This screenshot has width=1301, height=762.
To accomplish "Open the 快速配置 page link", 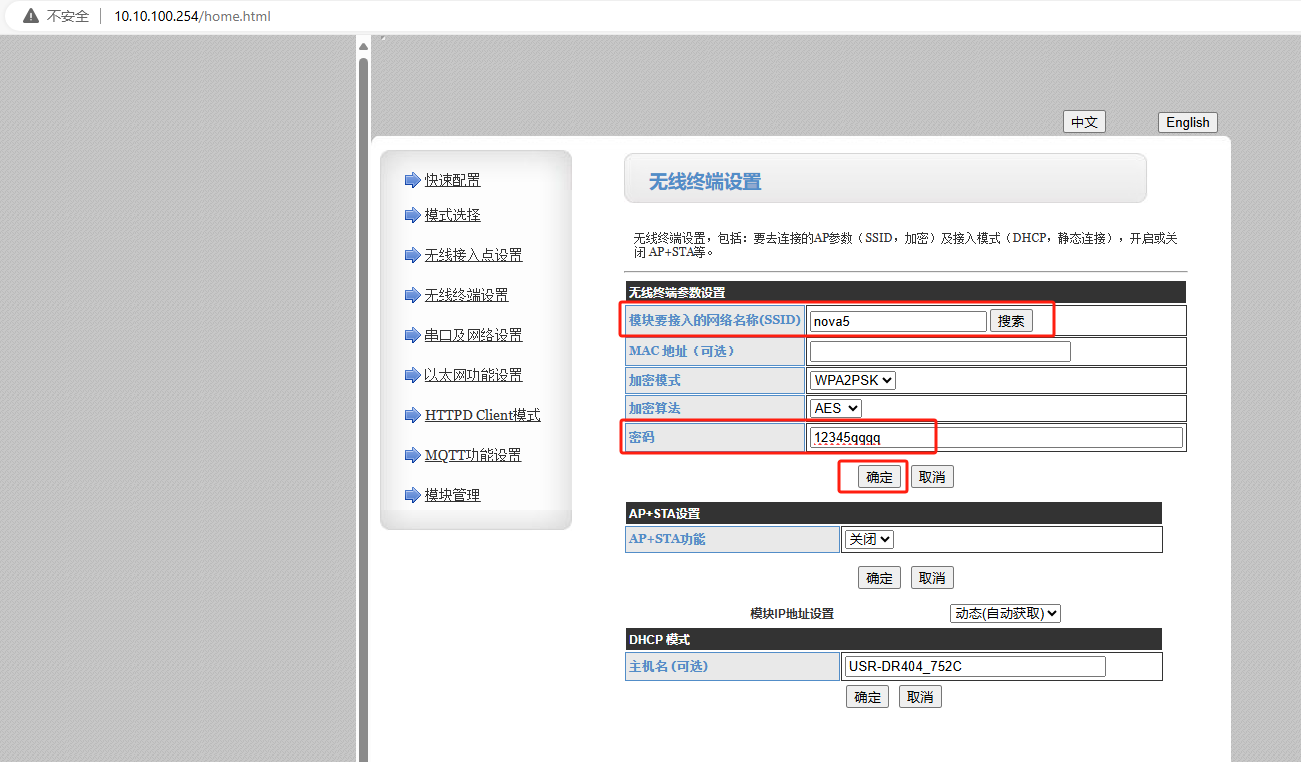I will coord(452,180).
